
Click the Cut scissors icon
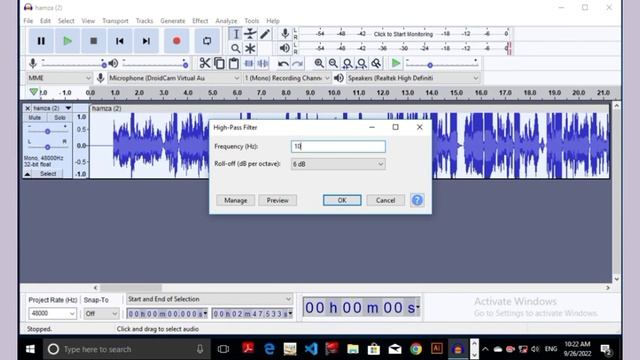[x=204, y=63]
